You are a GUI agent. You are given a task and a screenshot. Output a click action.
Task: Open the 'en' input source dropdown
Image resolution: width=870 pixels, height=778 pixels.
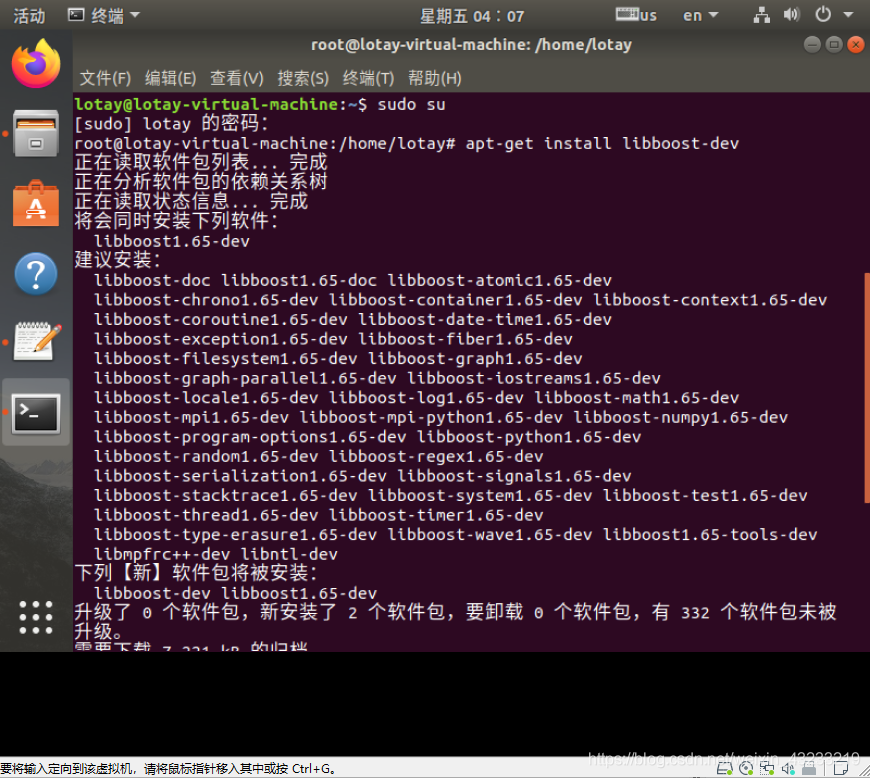[700, 15]
